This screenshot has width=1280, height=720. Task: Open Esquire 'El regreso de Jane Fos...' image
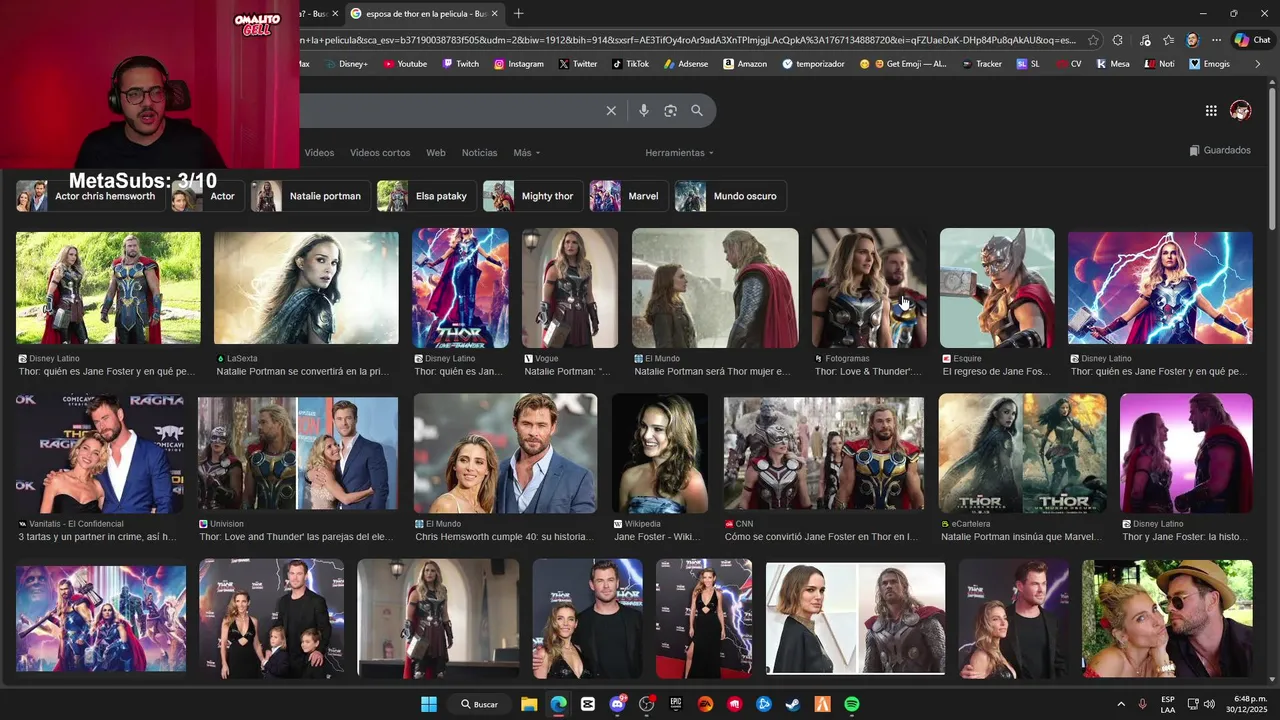[997, 288]
